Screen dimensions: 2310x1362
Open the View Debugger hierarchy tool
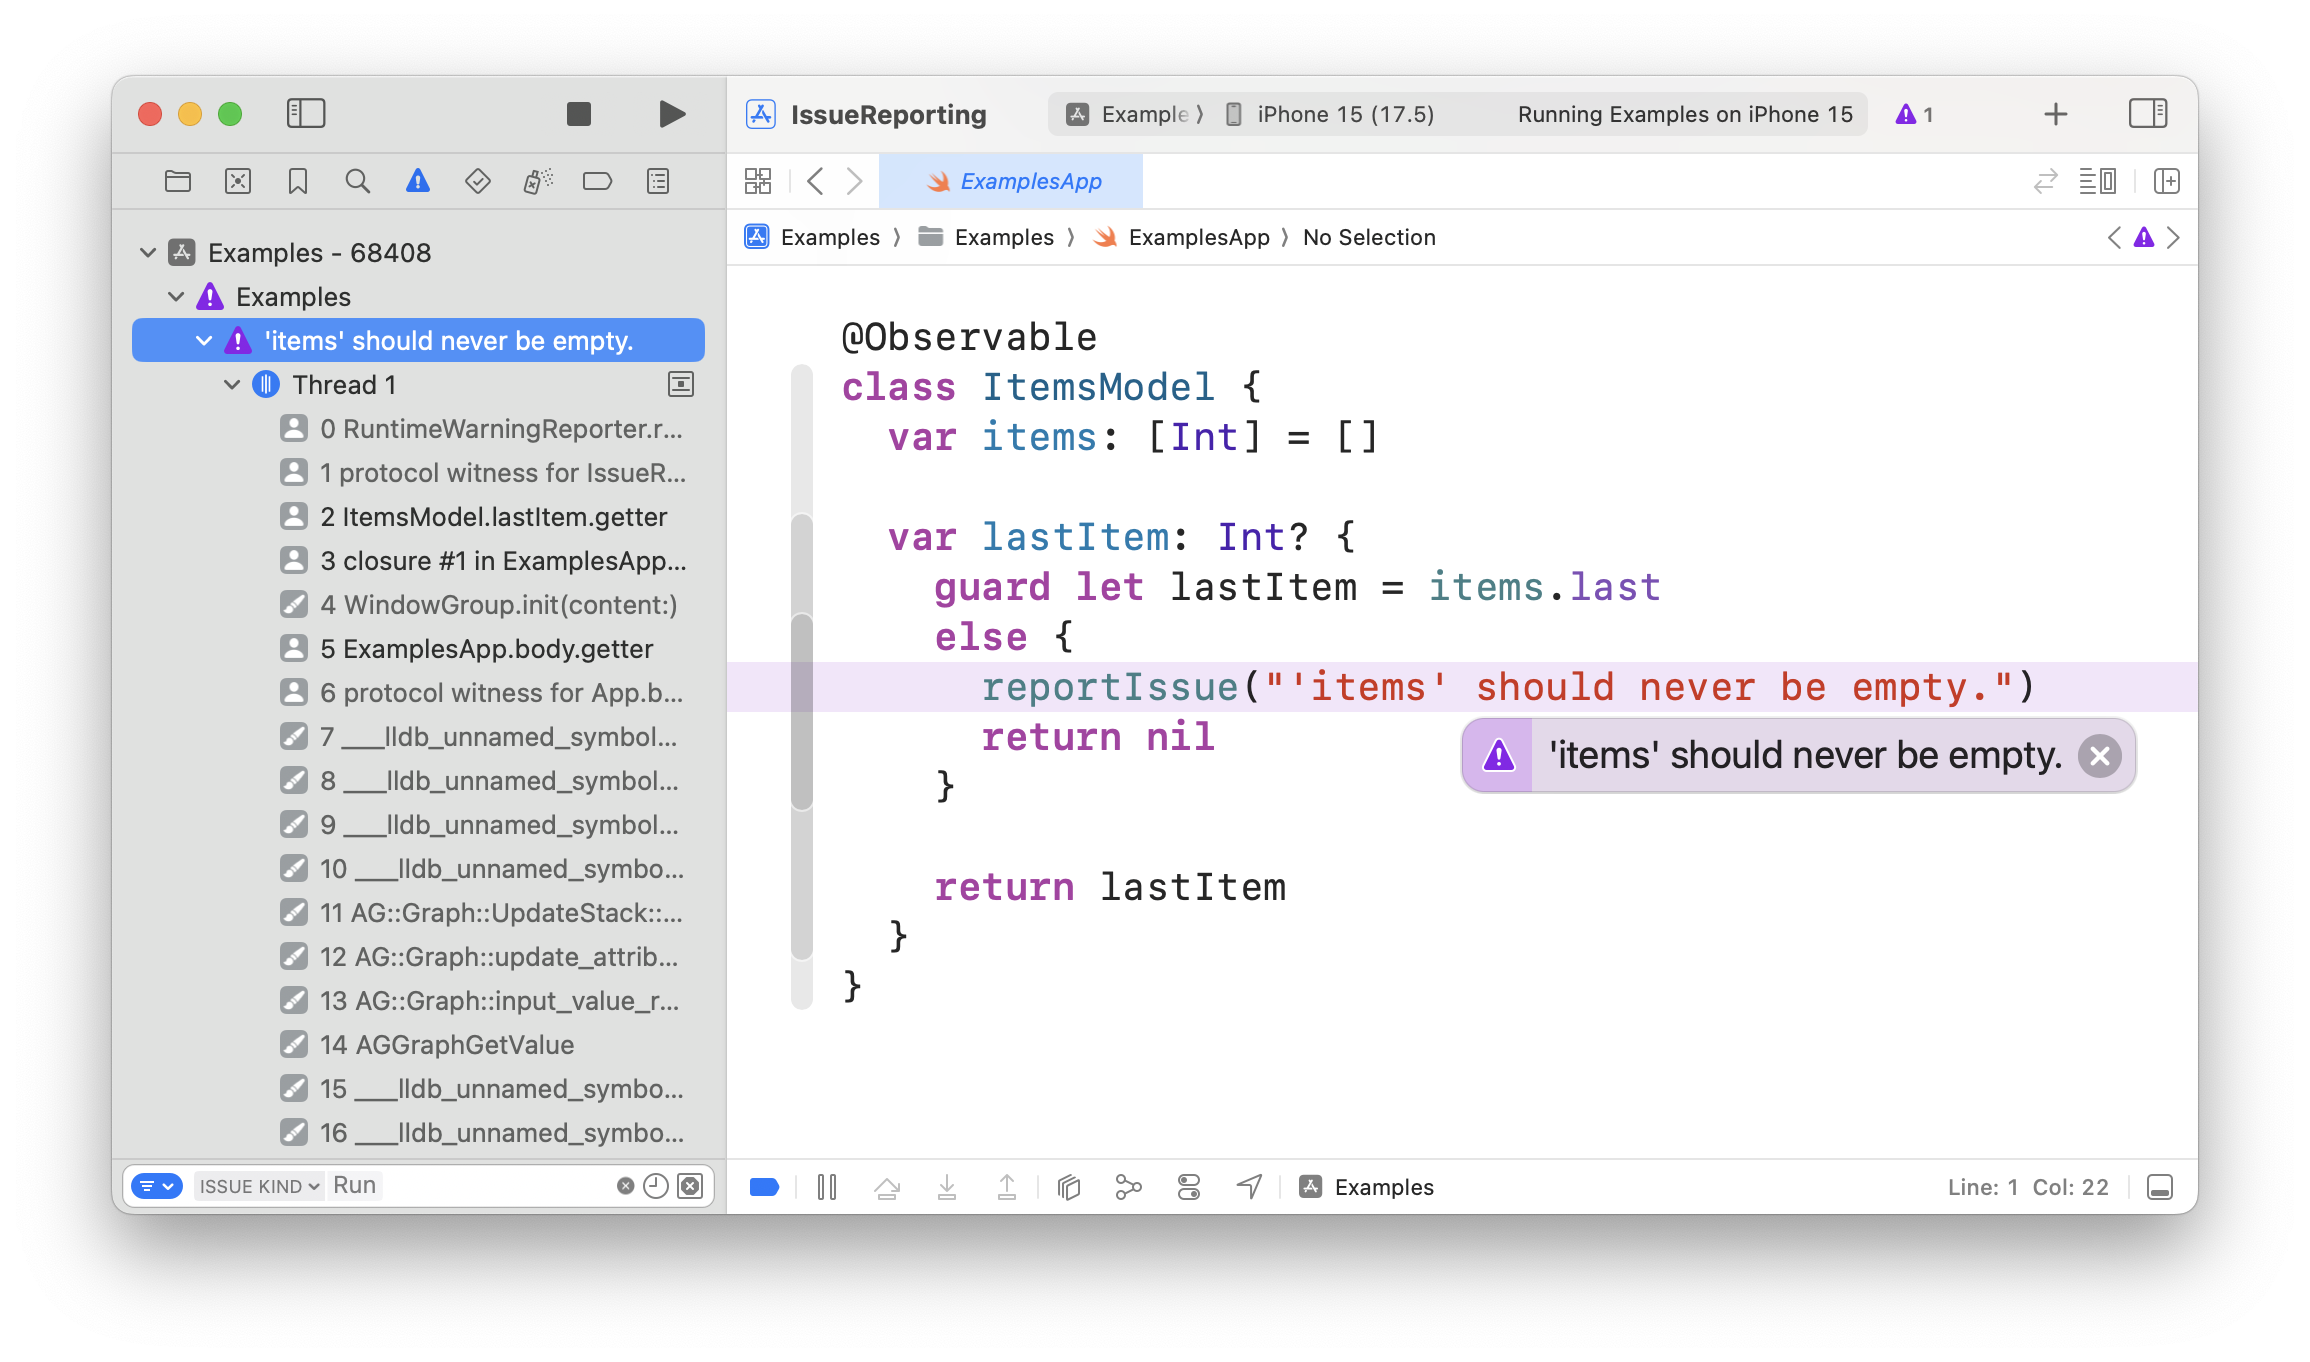click(x=1068, y=1187)
